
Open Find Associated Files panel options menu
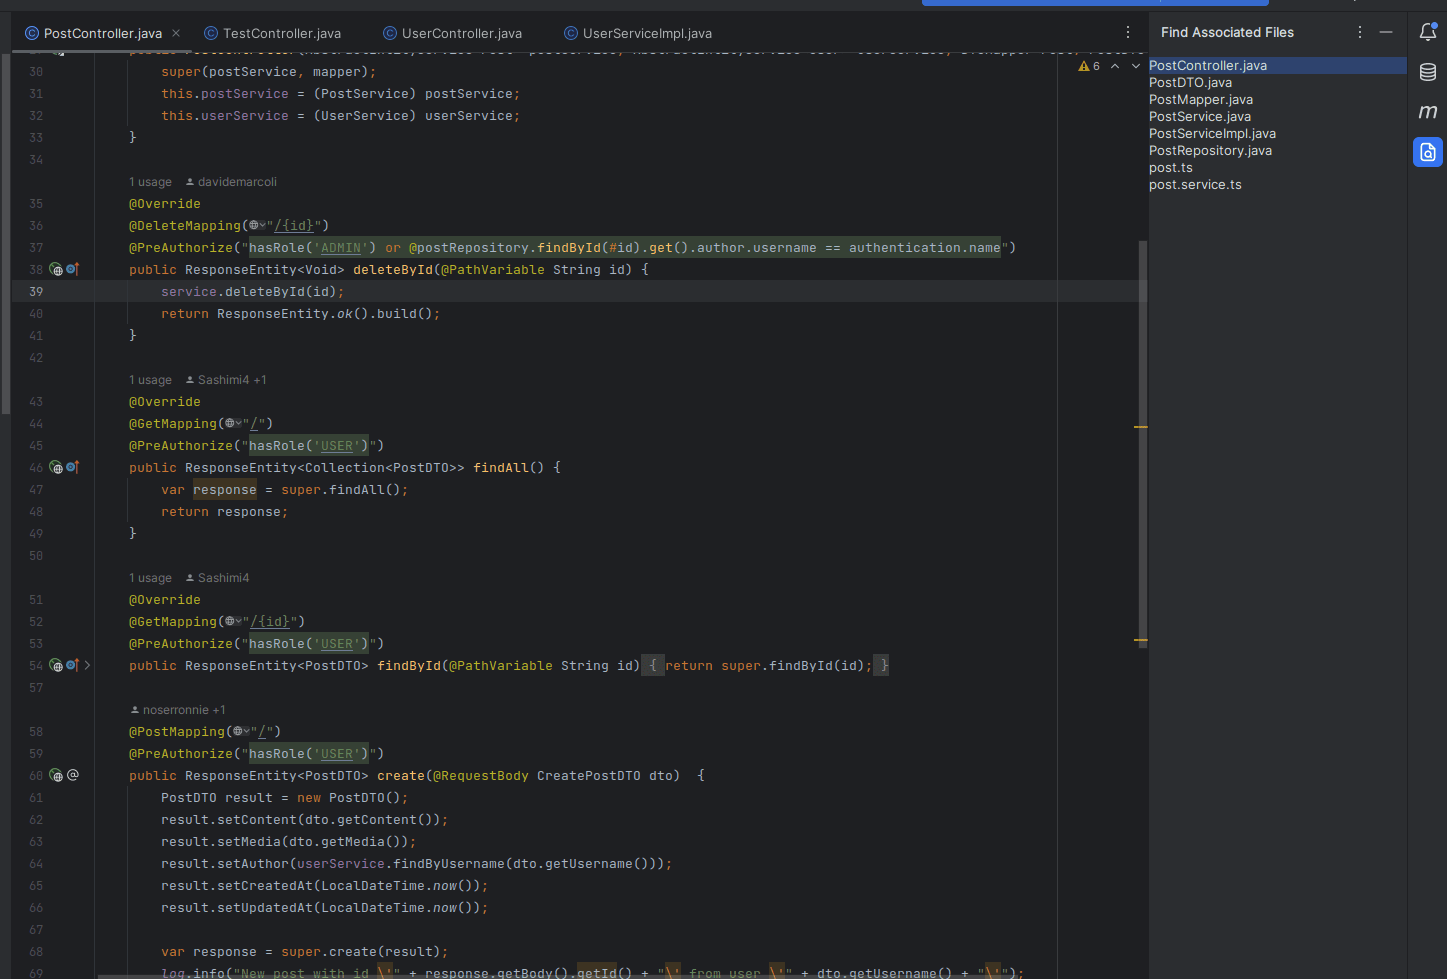pyautogui.click(x=1359, y=33)
